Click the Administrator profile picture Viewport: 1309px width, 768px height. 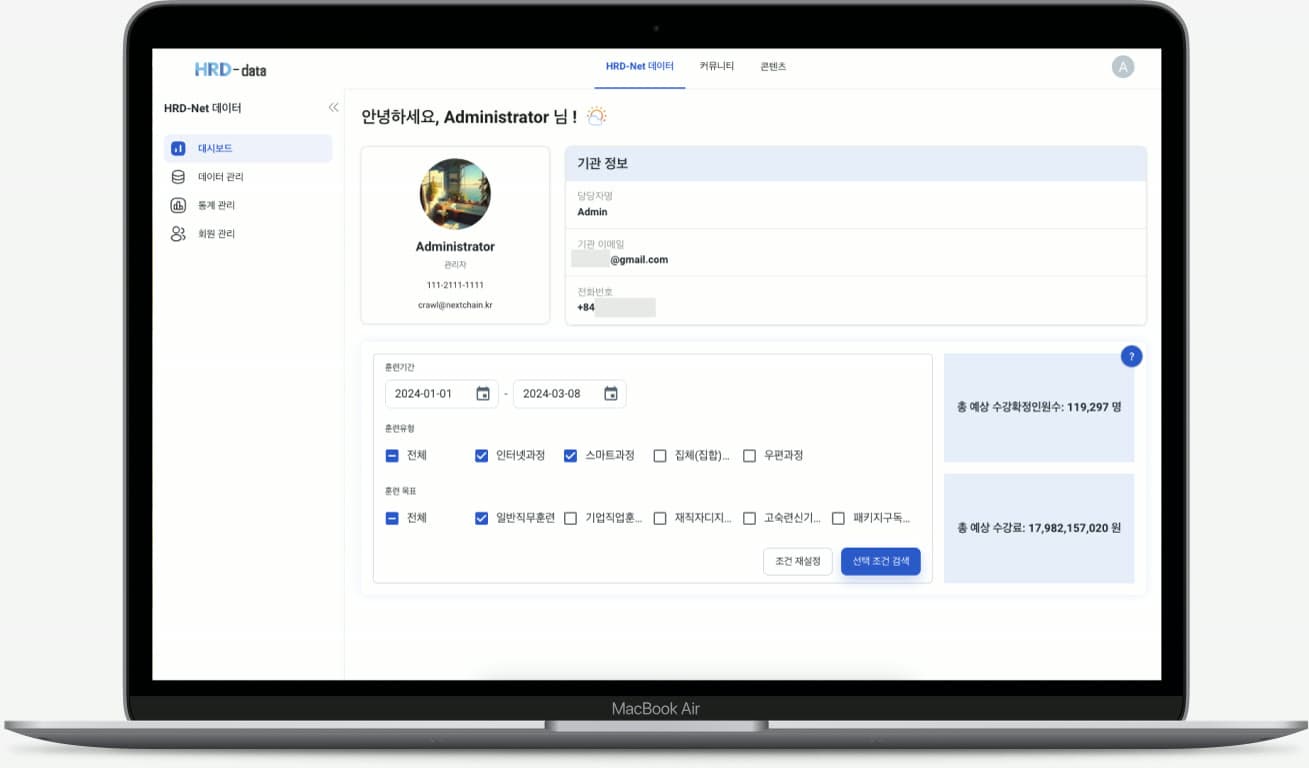455,194
